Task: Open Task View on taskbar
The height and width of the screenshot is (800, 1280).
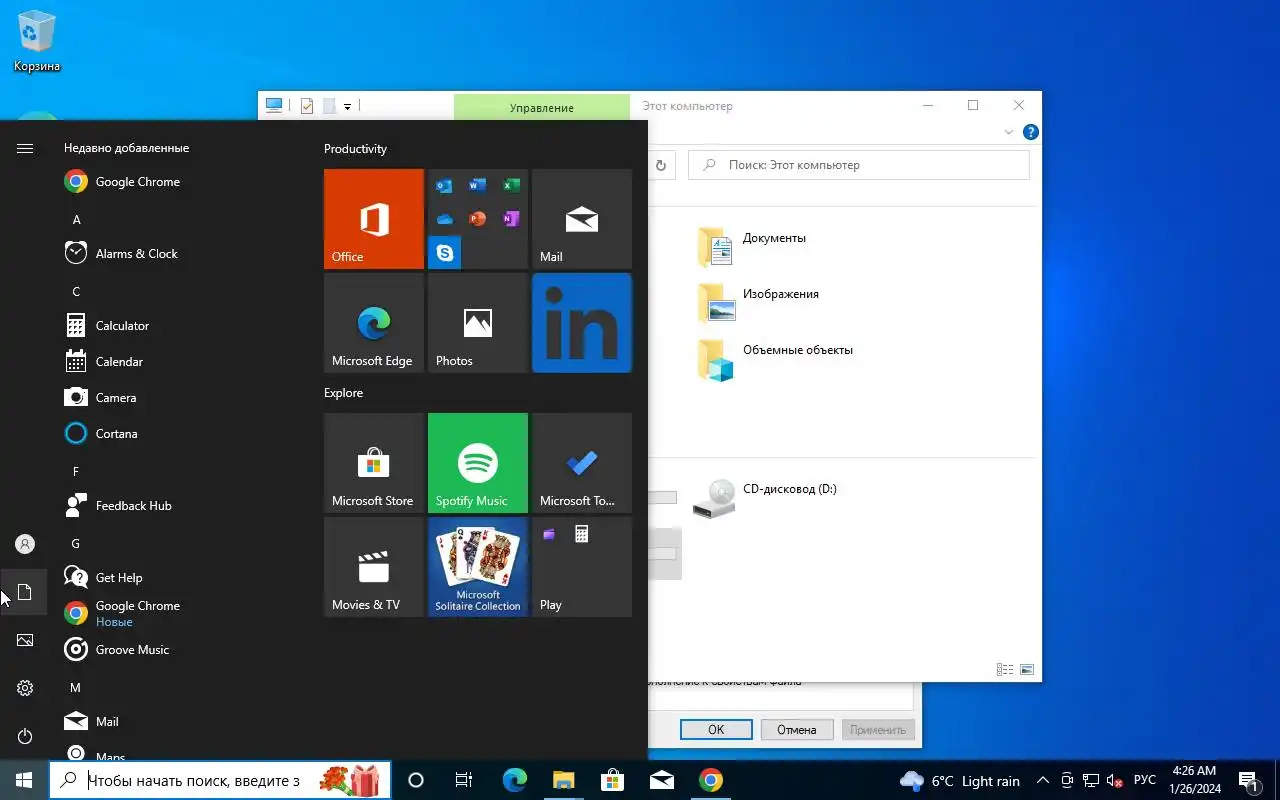Action: pyautogui.click(x=464, y=780)
